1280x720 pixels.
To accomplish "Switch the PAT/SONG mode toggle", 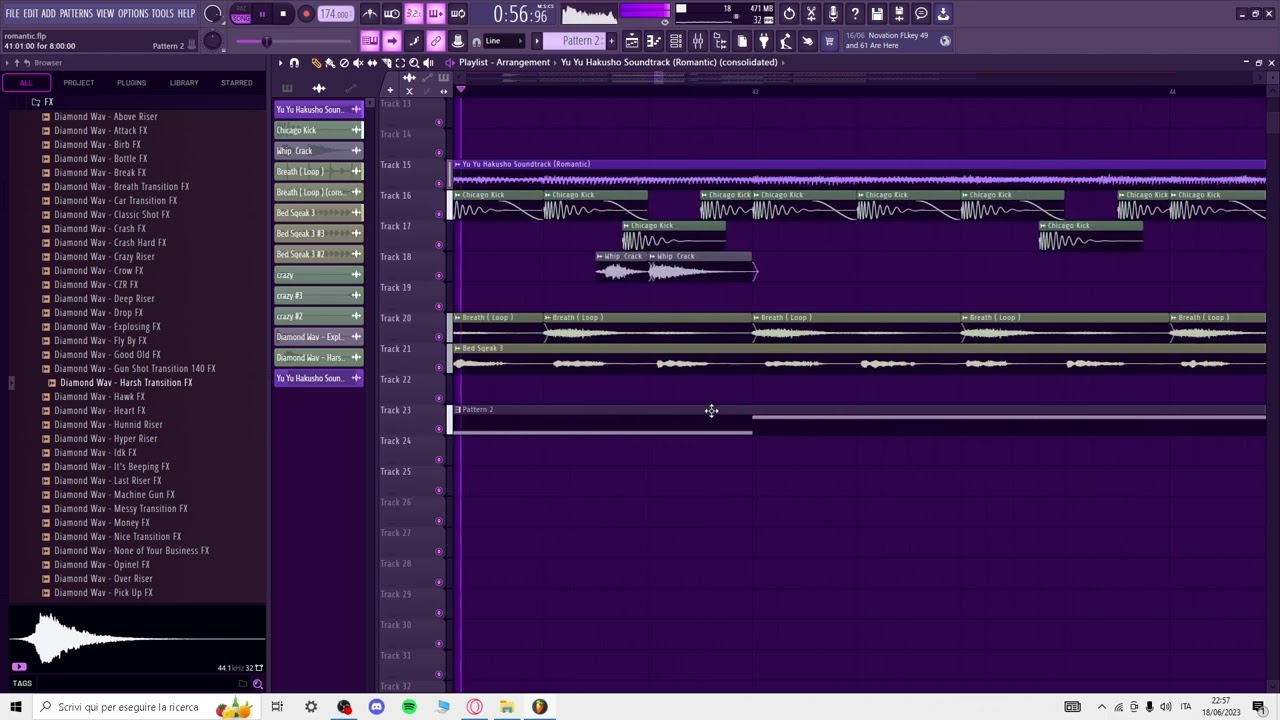I will [241, 14].
